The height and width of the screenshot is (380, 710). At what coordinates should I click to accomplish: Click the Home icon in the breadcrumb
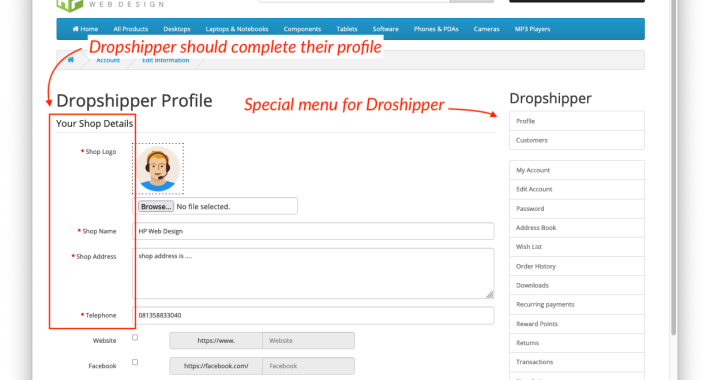coord(71,60)
